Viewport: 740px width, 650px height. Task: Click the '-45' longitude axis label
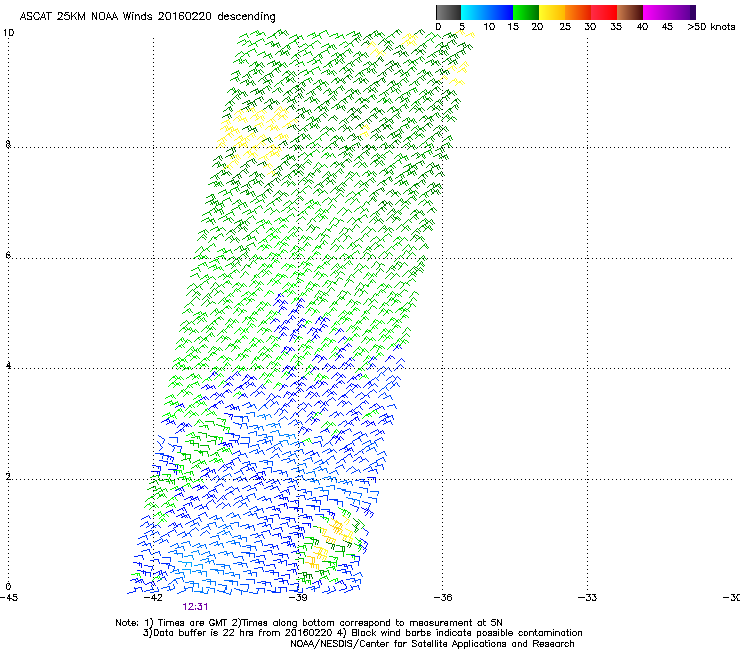click(x=9, y=598)
